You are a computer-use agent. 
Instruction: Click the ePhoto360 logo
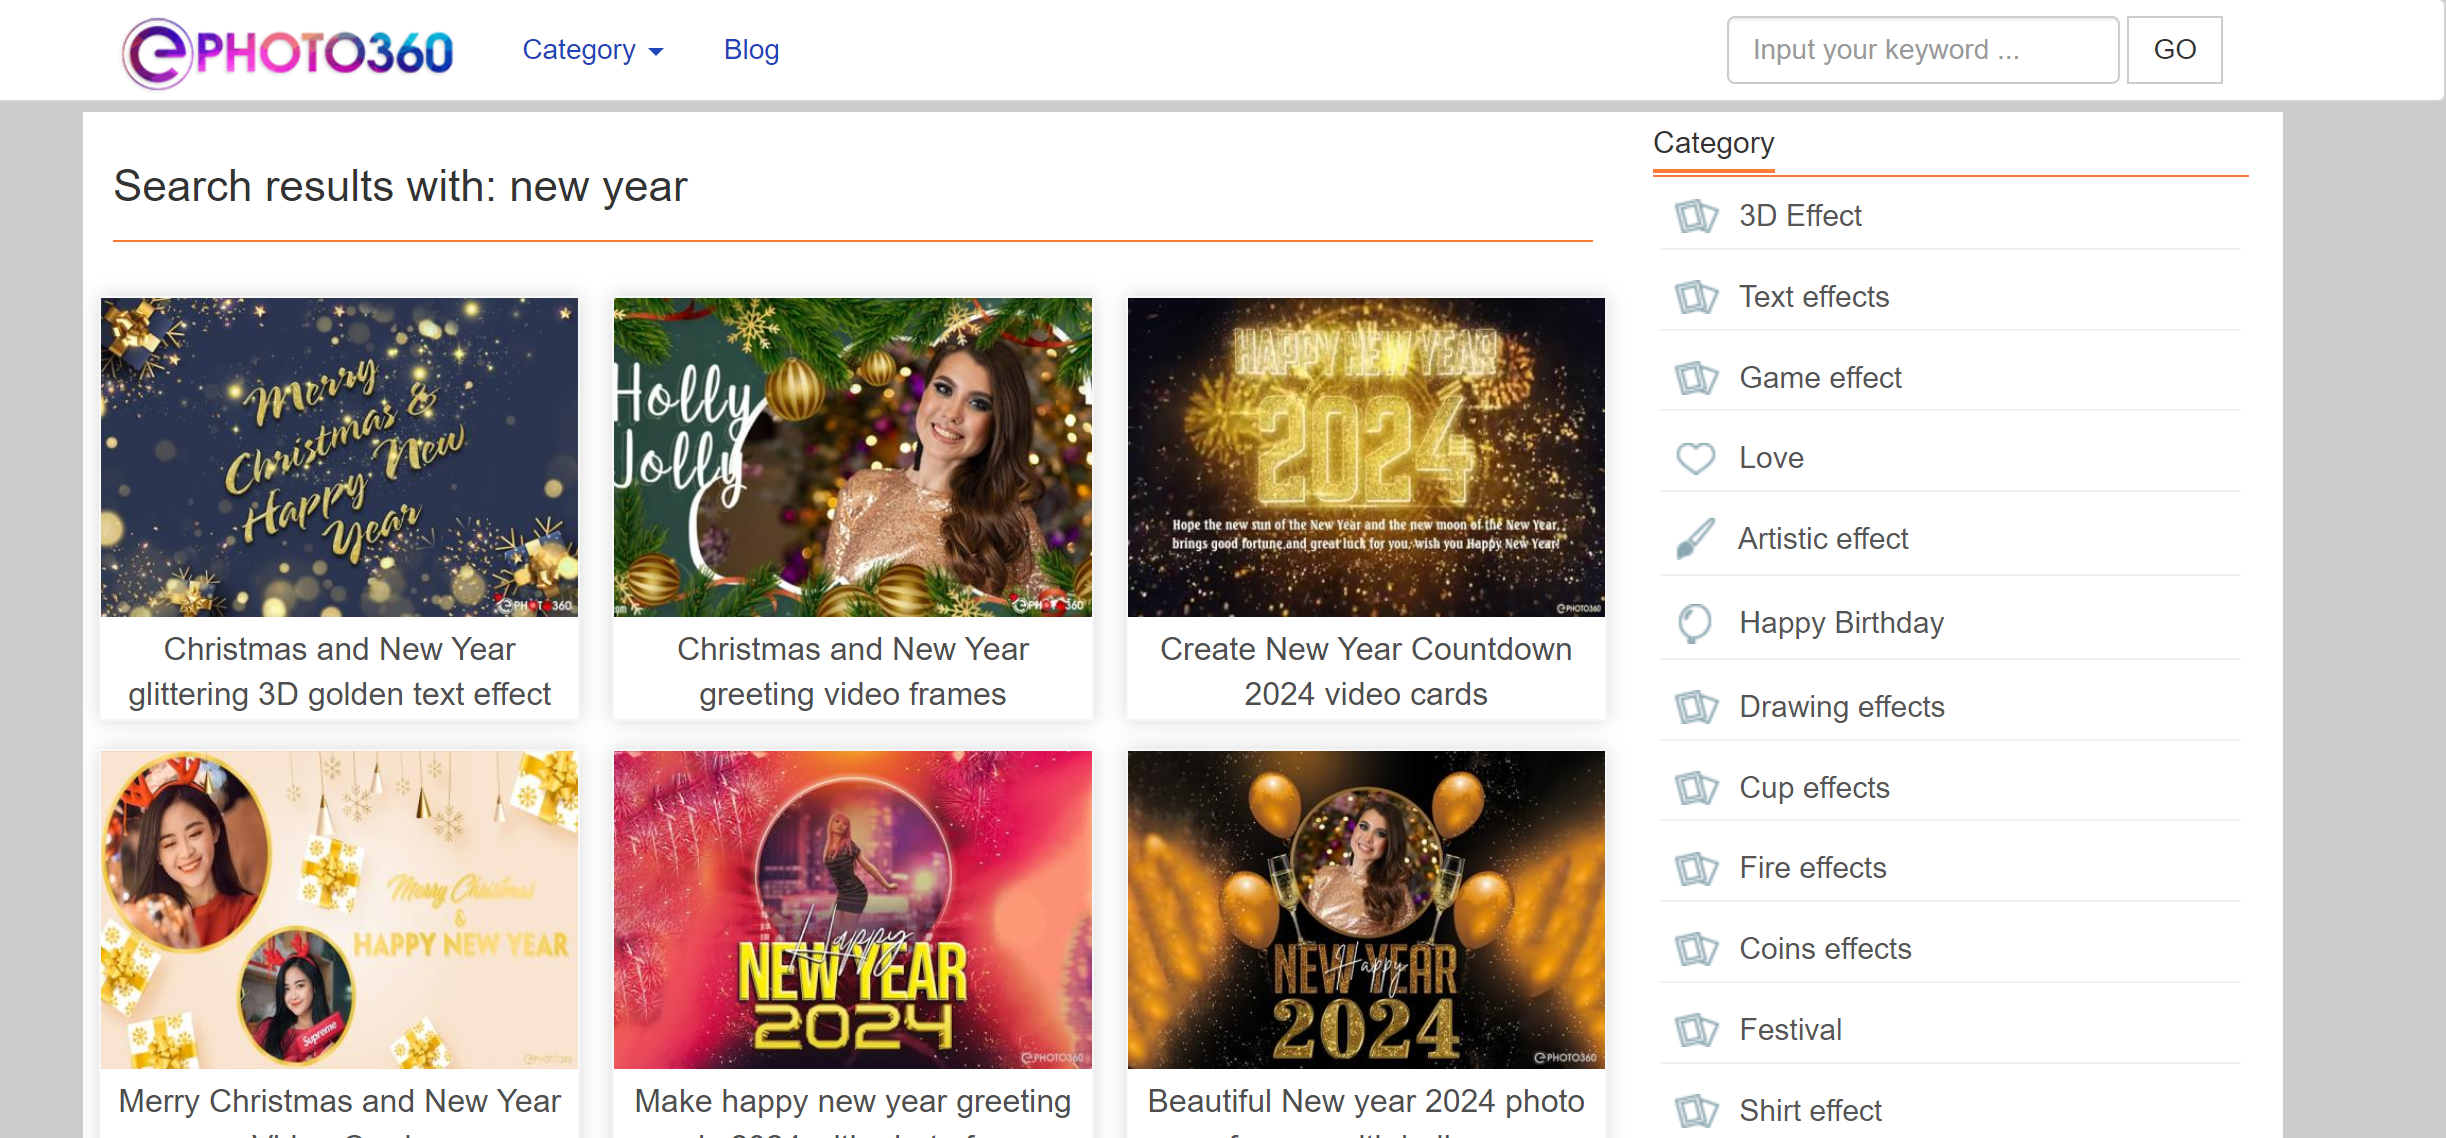point(288,52)
